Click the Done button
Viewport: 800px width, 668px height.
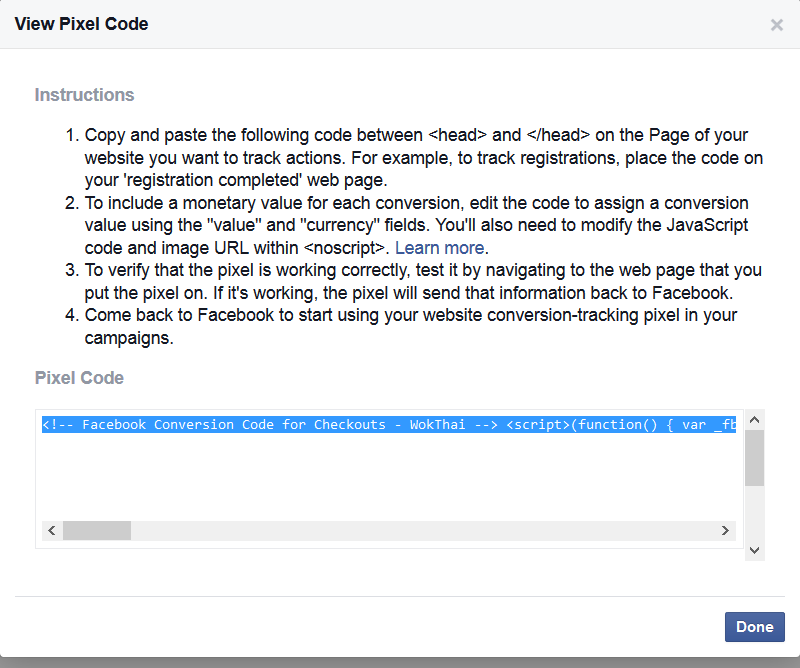tap(755, 627)
